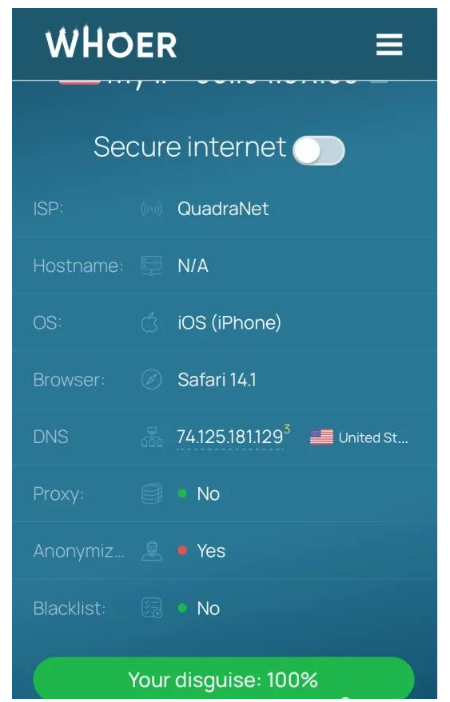Open the hamburger menu
Image resolution: width=450 pixels, height=702 pixels.
(x=389, y=45)
